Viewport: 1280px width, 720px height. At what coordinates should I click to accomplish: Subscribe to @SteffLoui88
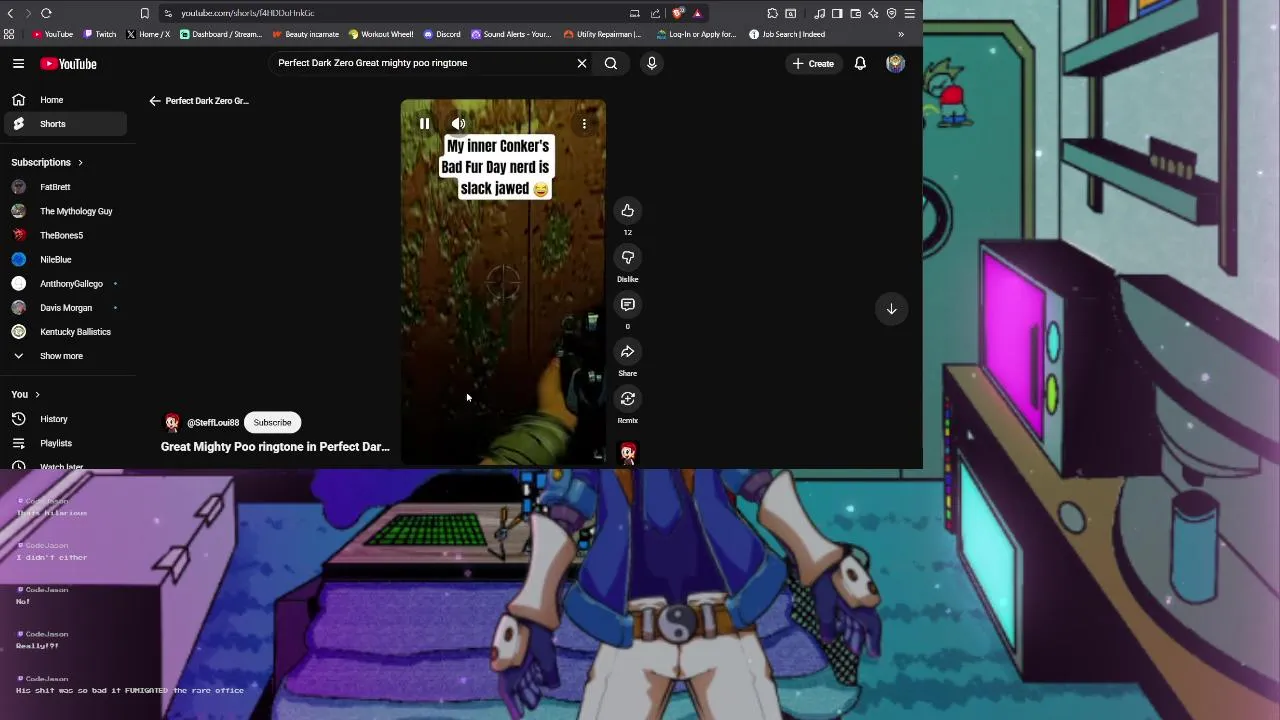pyautogui.click(x=272, y=422)
